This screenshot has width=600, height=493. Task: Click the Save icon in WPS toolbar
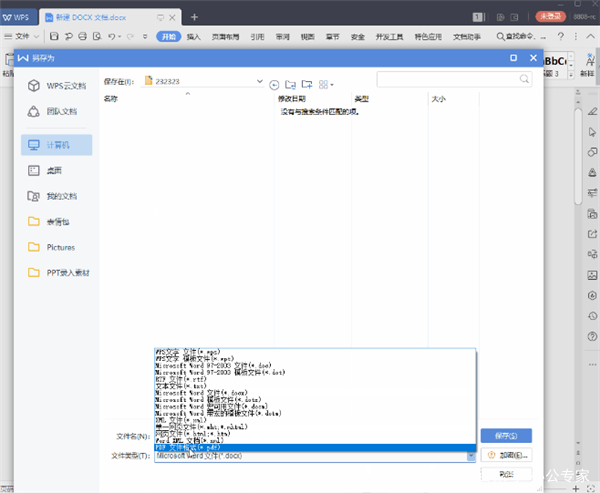click(54, 36)
